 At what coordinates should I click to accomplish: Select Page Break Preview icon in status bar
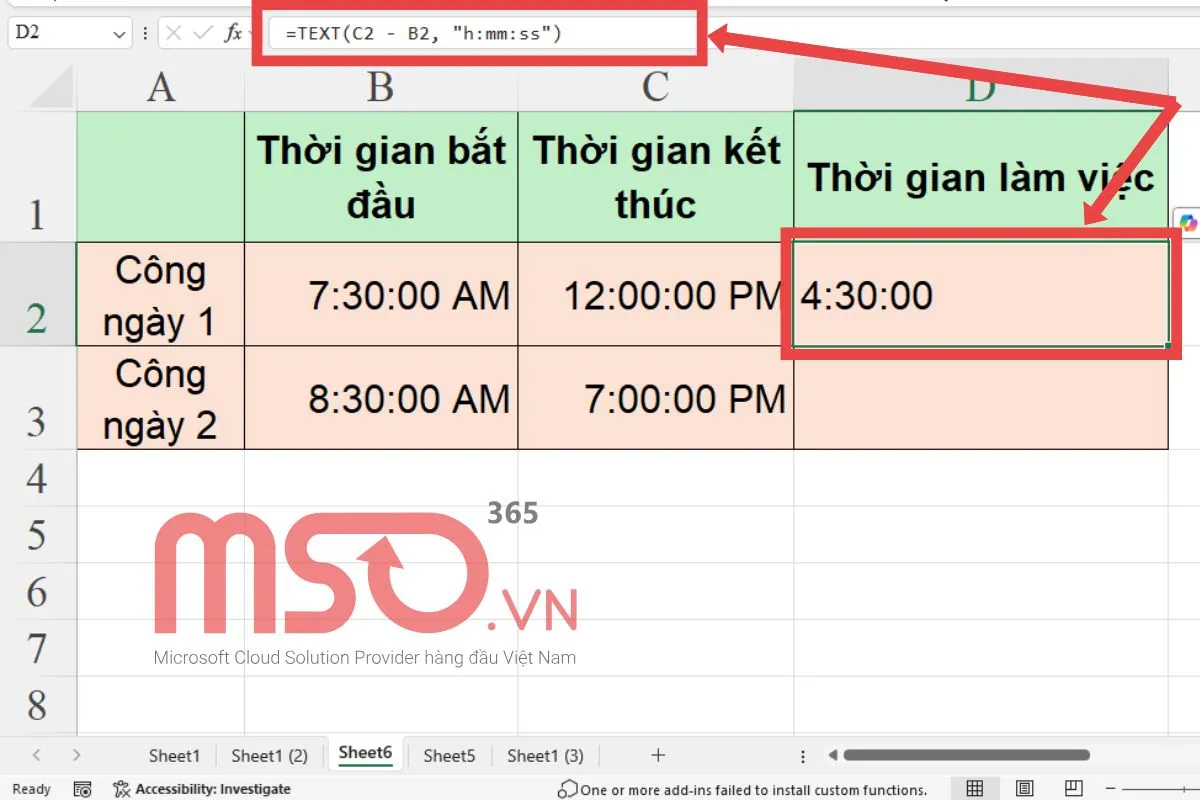pos(1073,789)
